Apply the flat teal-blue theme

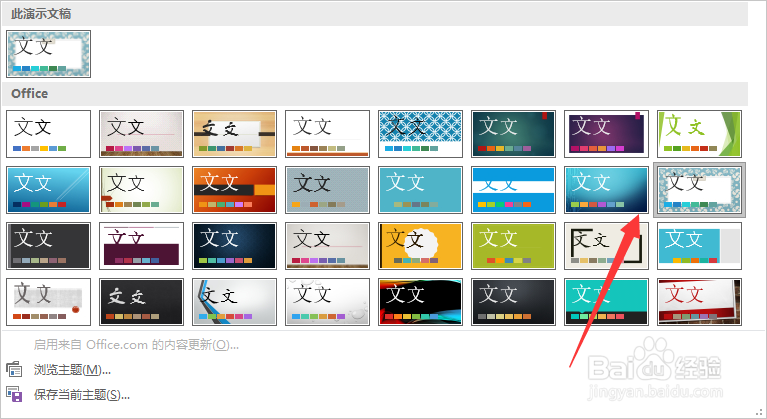point(420,190)
